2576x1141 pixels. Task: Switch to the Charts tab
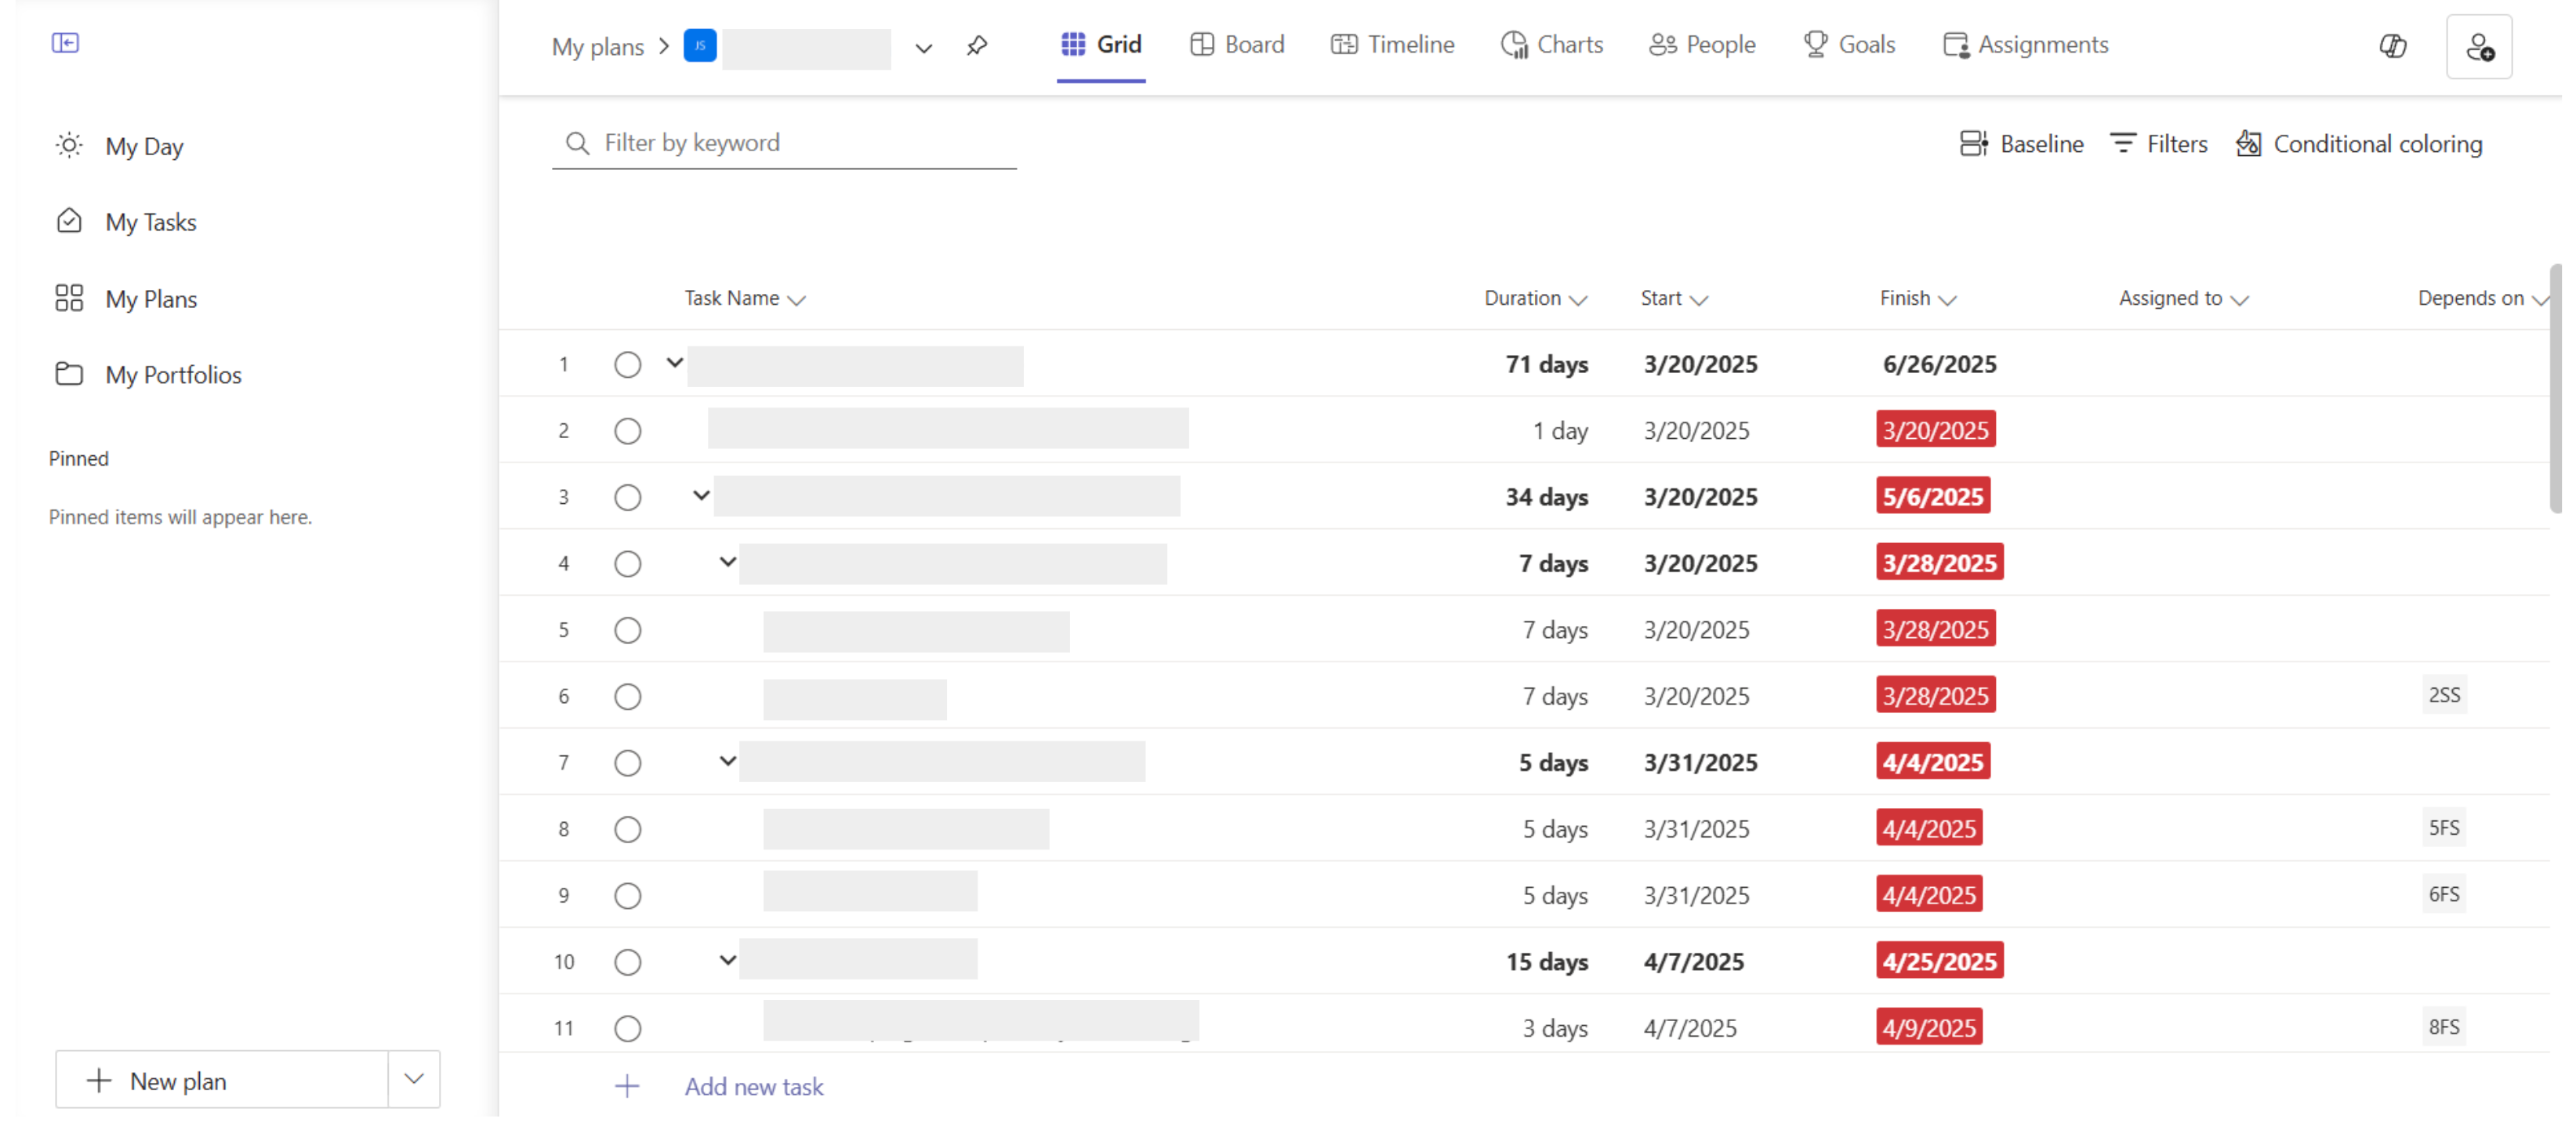point(1551,45)
